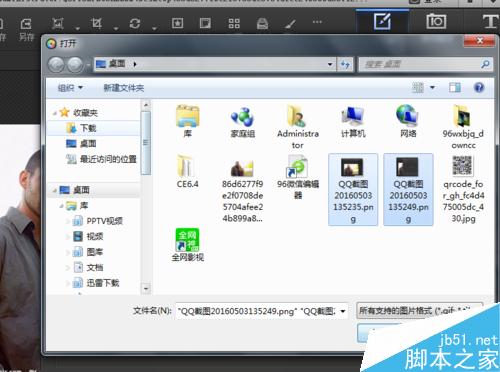Click the star frame icon in toolbar
This screenshot has width=500, height=372.
[177, 23]
